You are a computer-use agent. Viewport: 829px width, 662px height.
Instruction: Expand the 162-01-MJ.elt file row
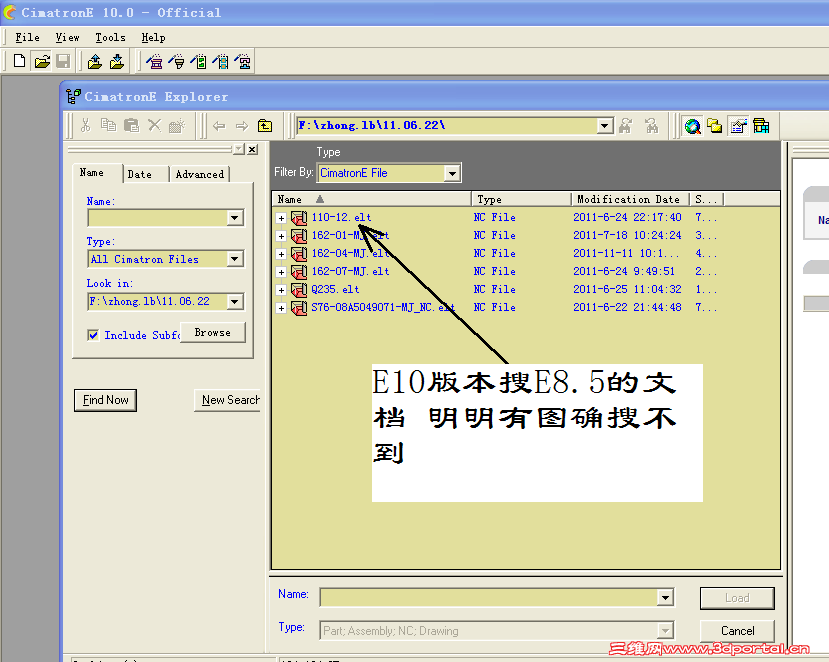281,236
